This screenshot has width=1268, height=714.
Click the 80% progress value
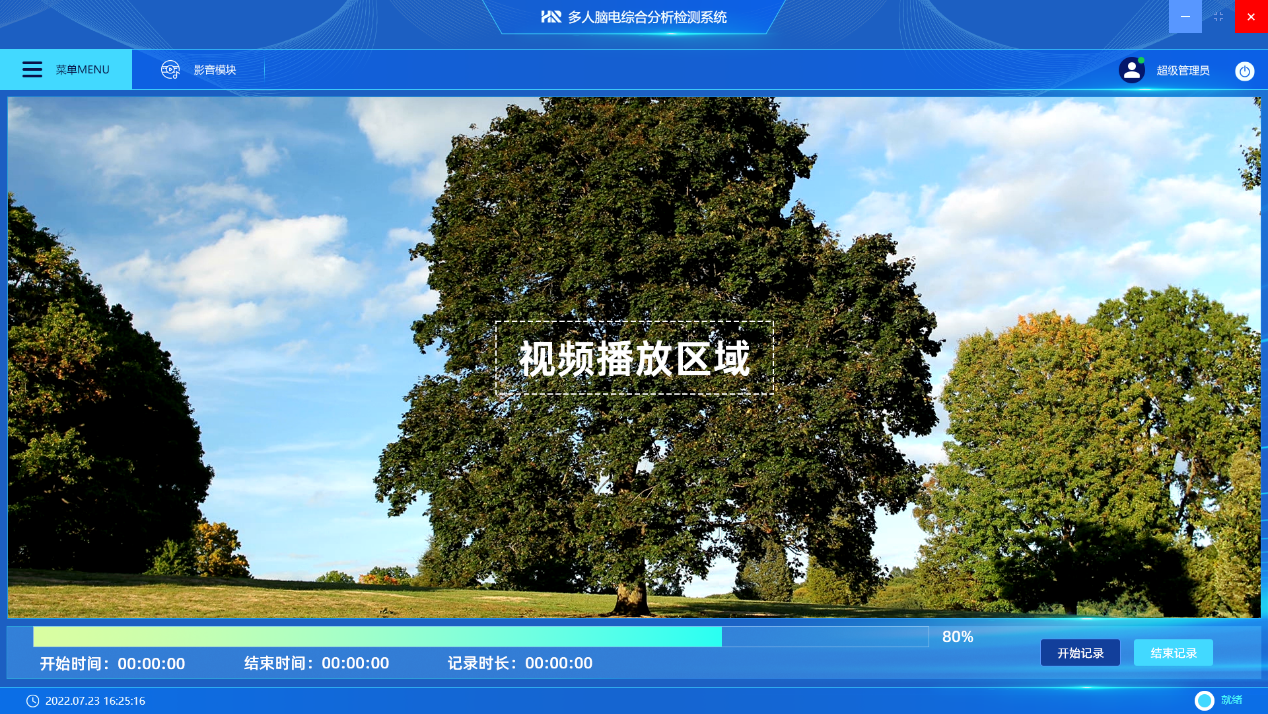(958, 637)
